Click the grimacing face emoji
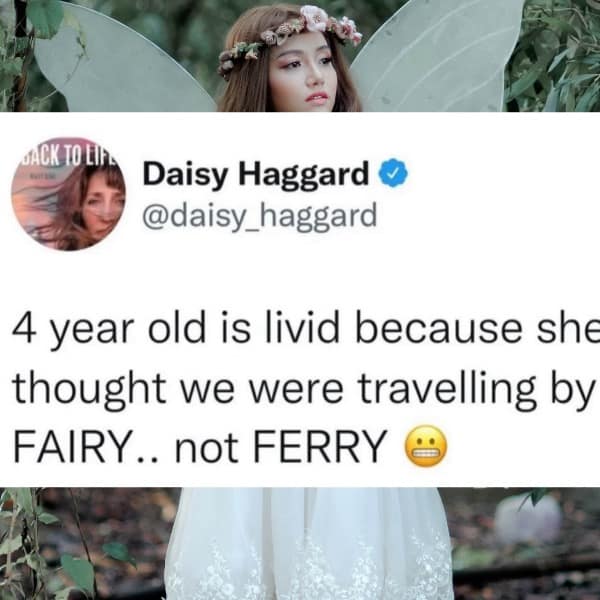Viewport: 600px width, 600px height. (x=426, y=446)
